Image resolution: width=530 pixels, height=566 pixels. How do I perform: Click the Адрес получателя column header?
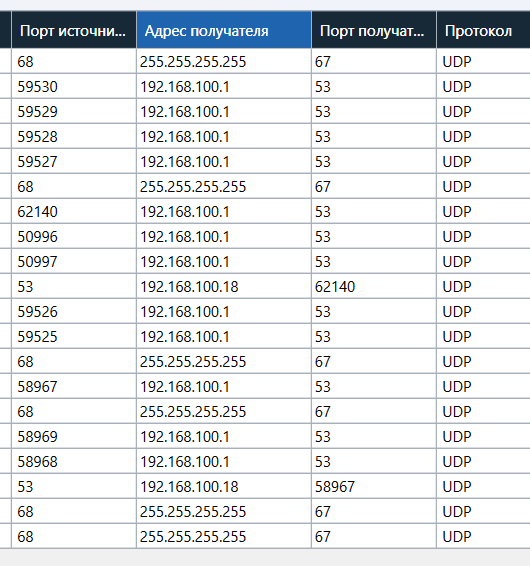[x=224, y=31]
